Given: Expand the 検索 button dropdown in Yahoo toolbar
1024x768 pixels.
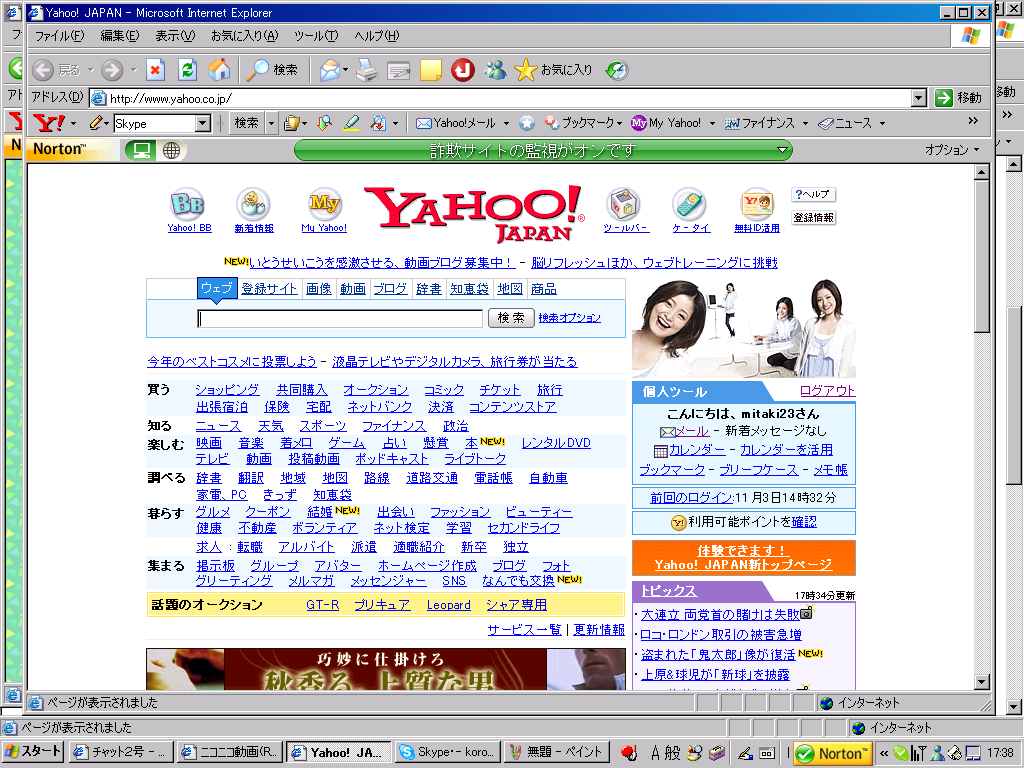Looking at the screenshot, I should pos(271,123).
